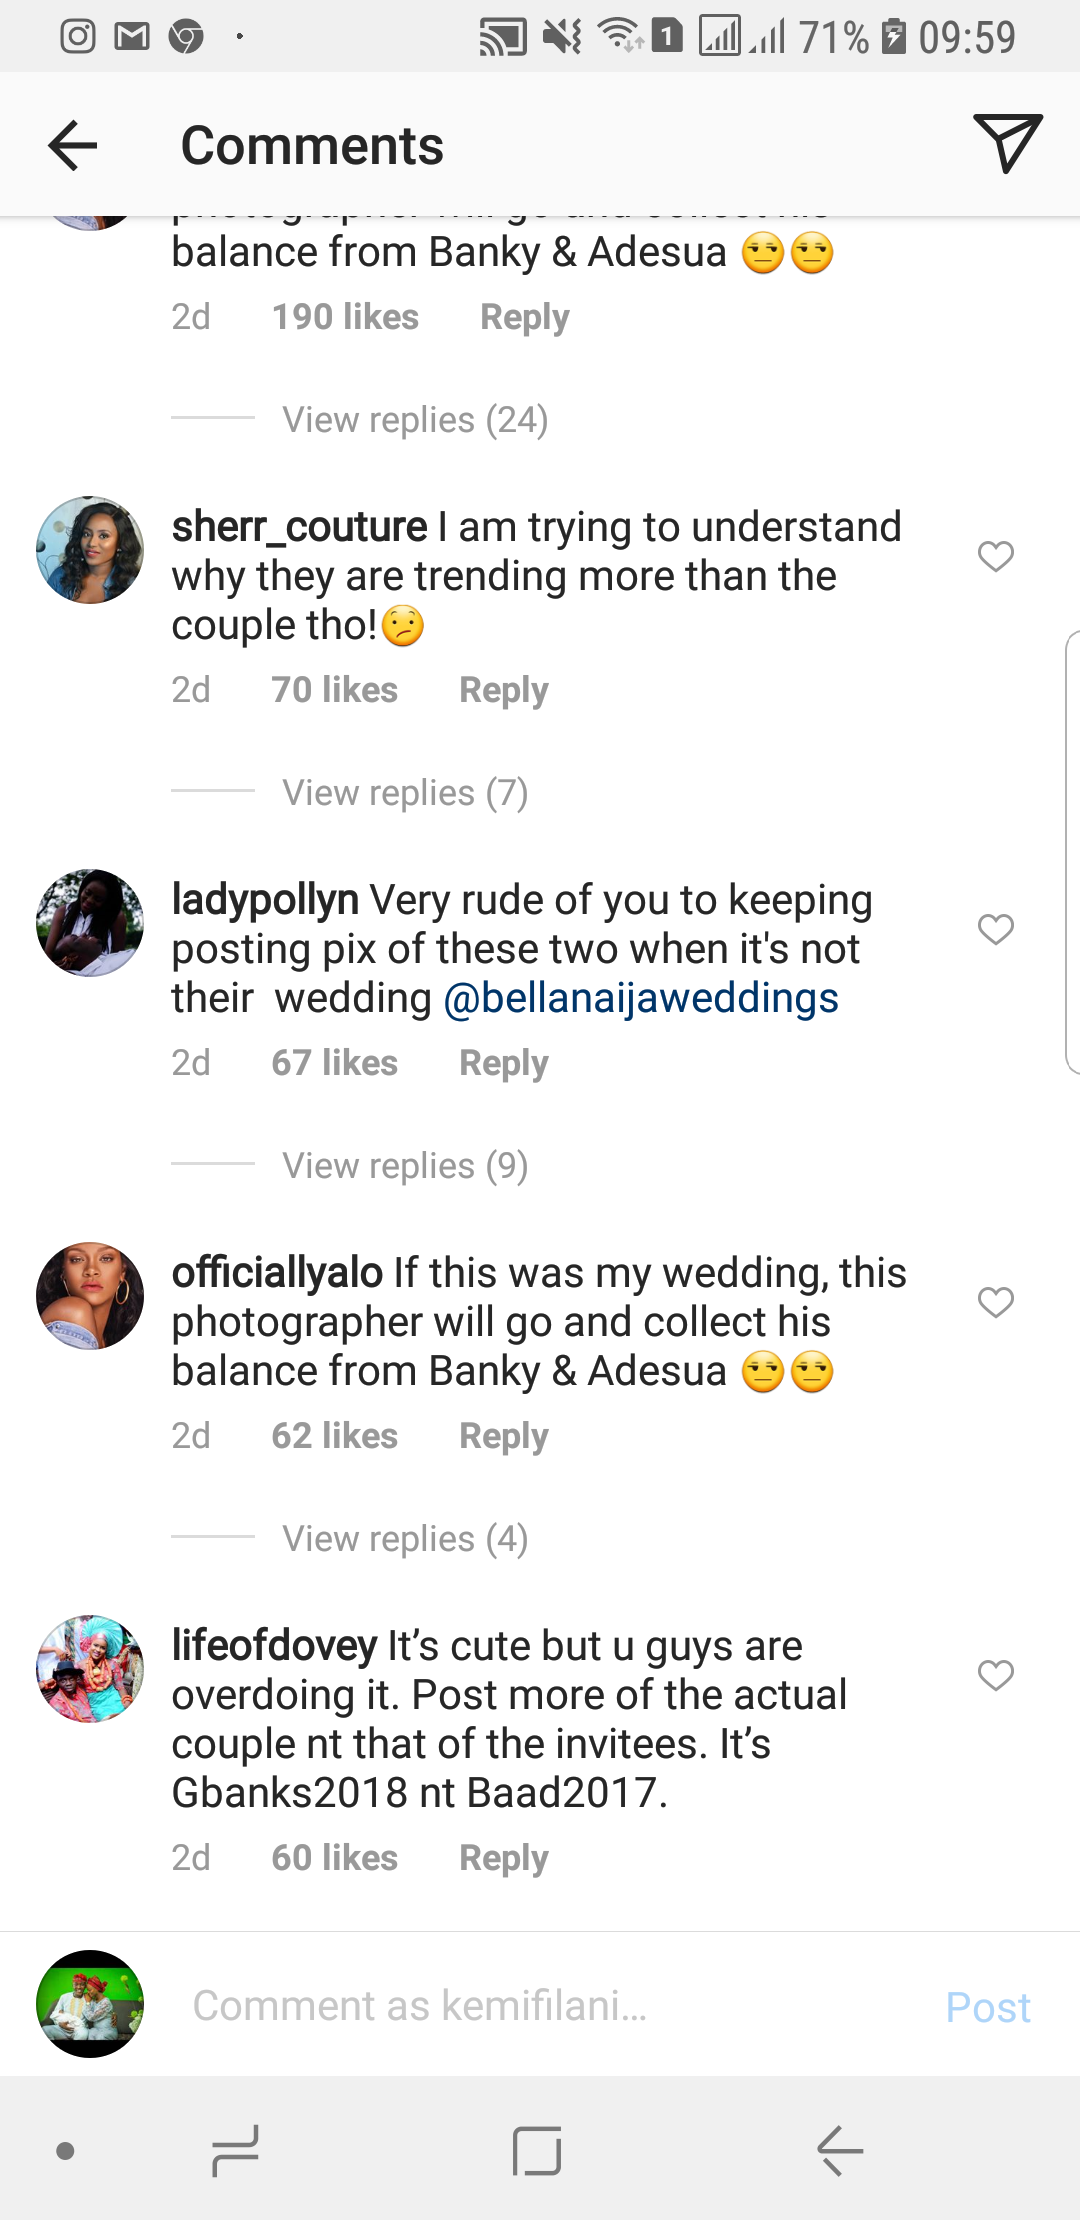Like ladypollyn's comment with the heart
The height and width of the screenshot is (2220, 1080).
pos(995,929)
